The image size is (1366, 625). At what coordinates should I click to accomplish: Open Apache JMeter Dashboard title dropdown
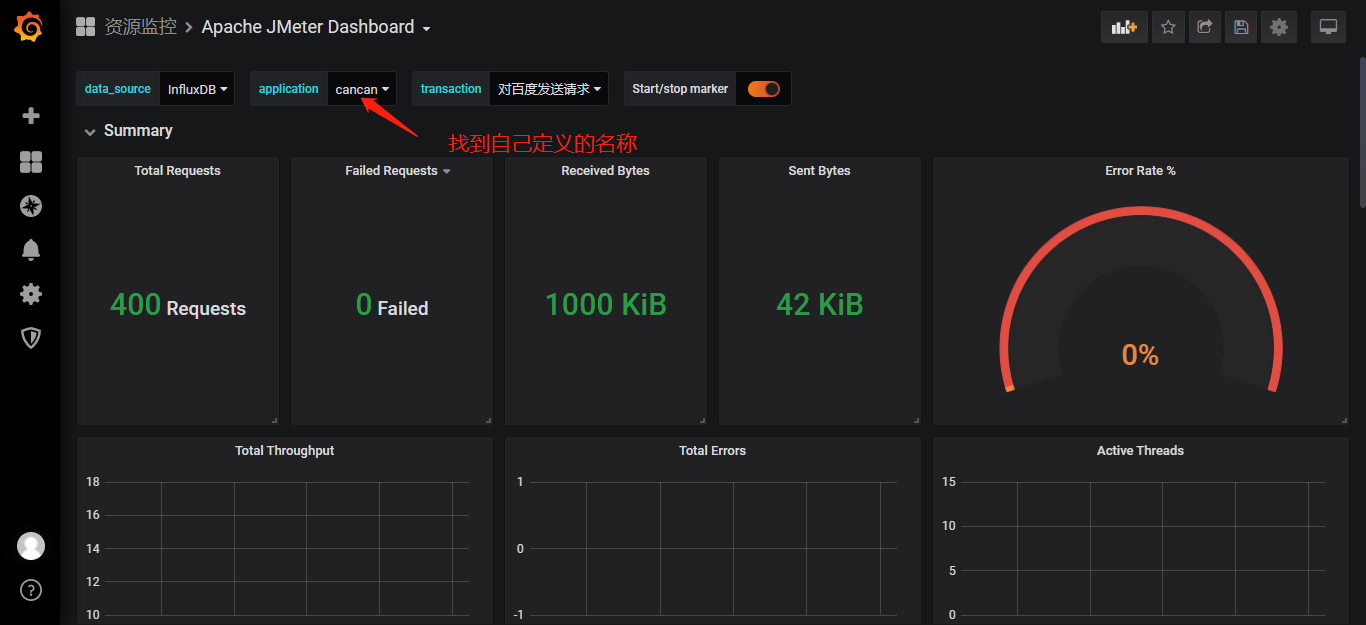point(316,27)
